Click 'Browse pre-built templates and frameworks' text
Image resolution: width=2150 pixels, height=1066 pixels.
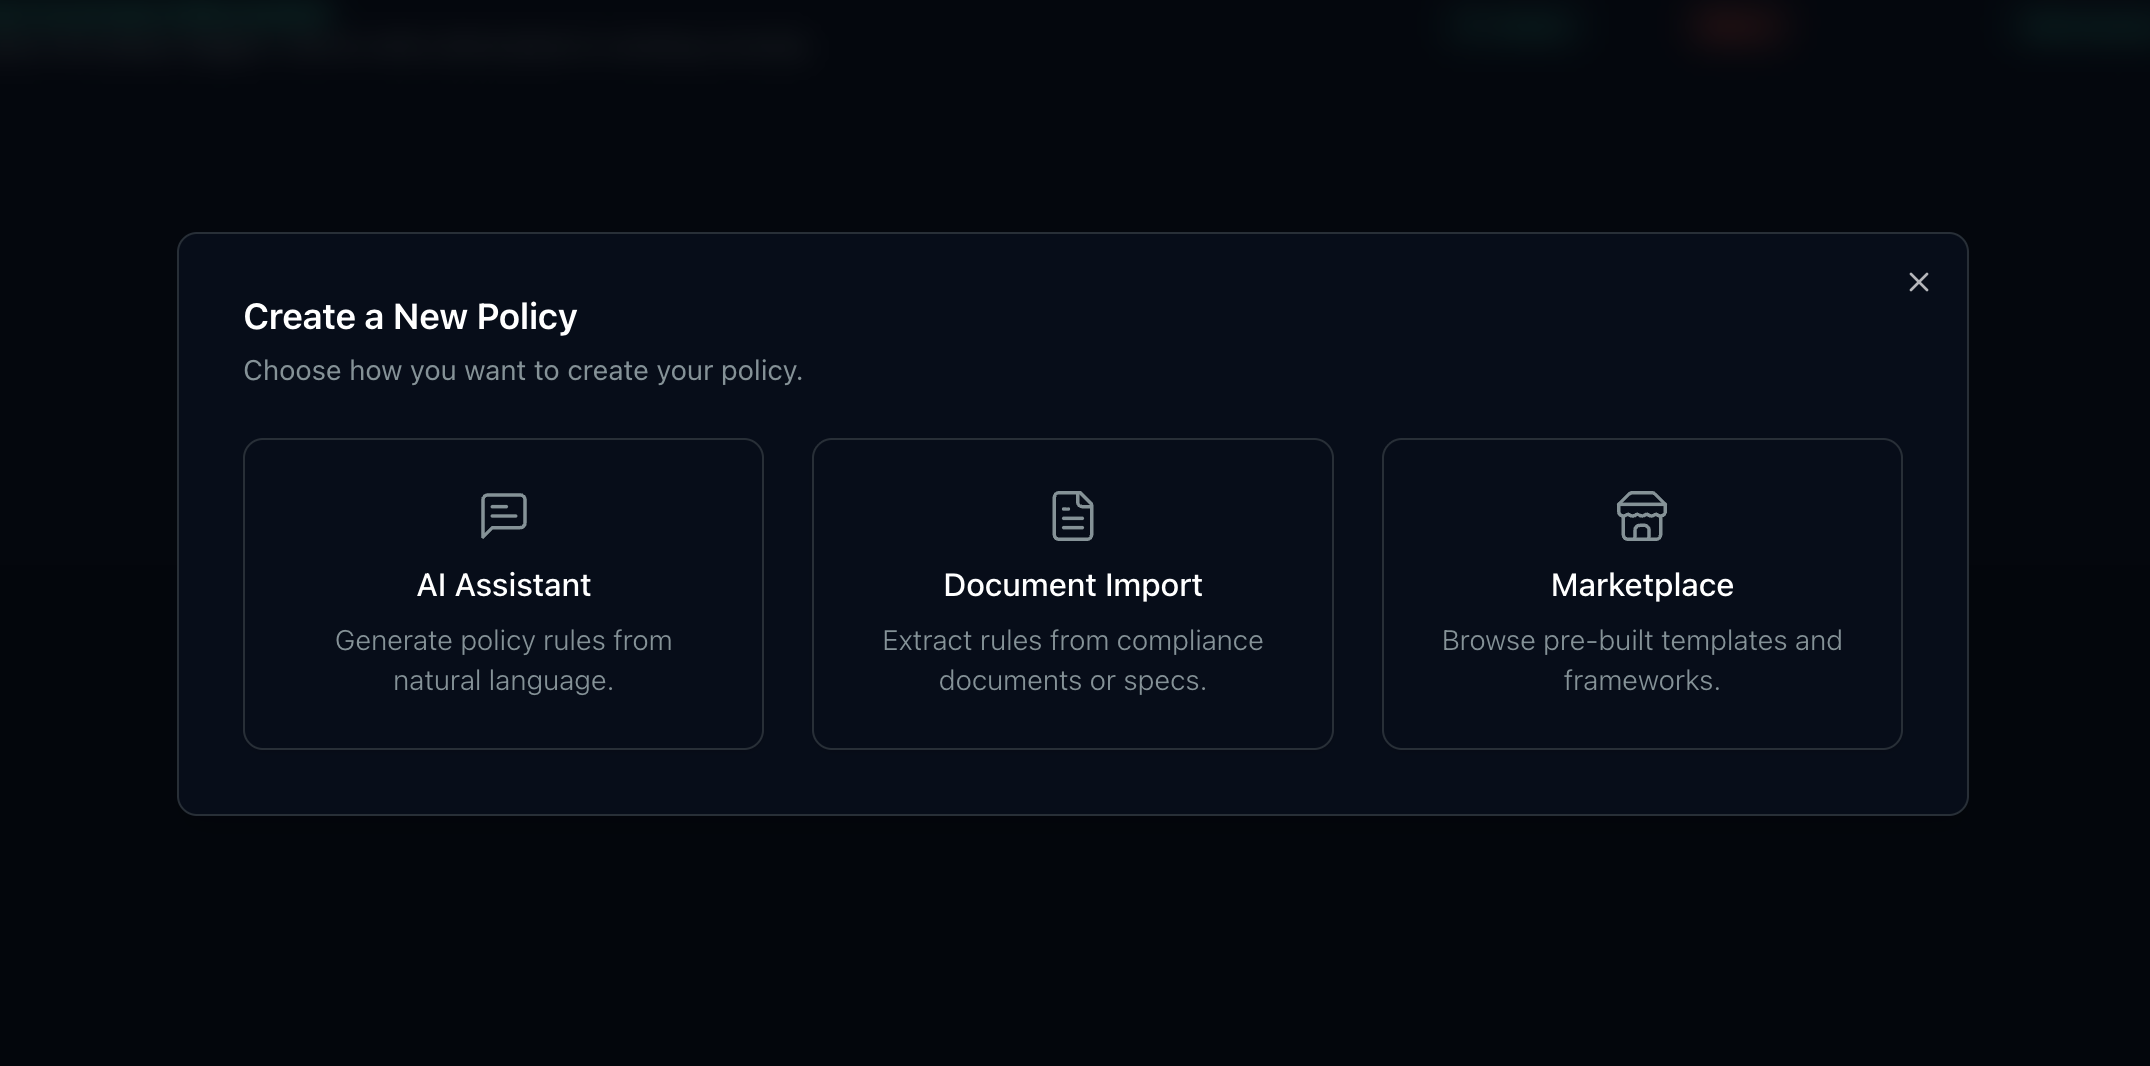tap(1642, 660)
